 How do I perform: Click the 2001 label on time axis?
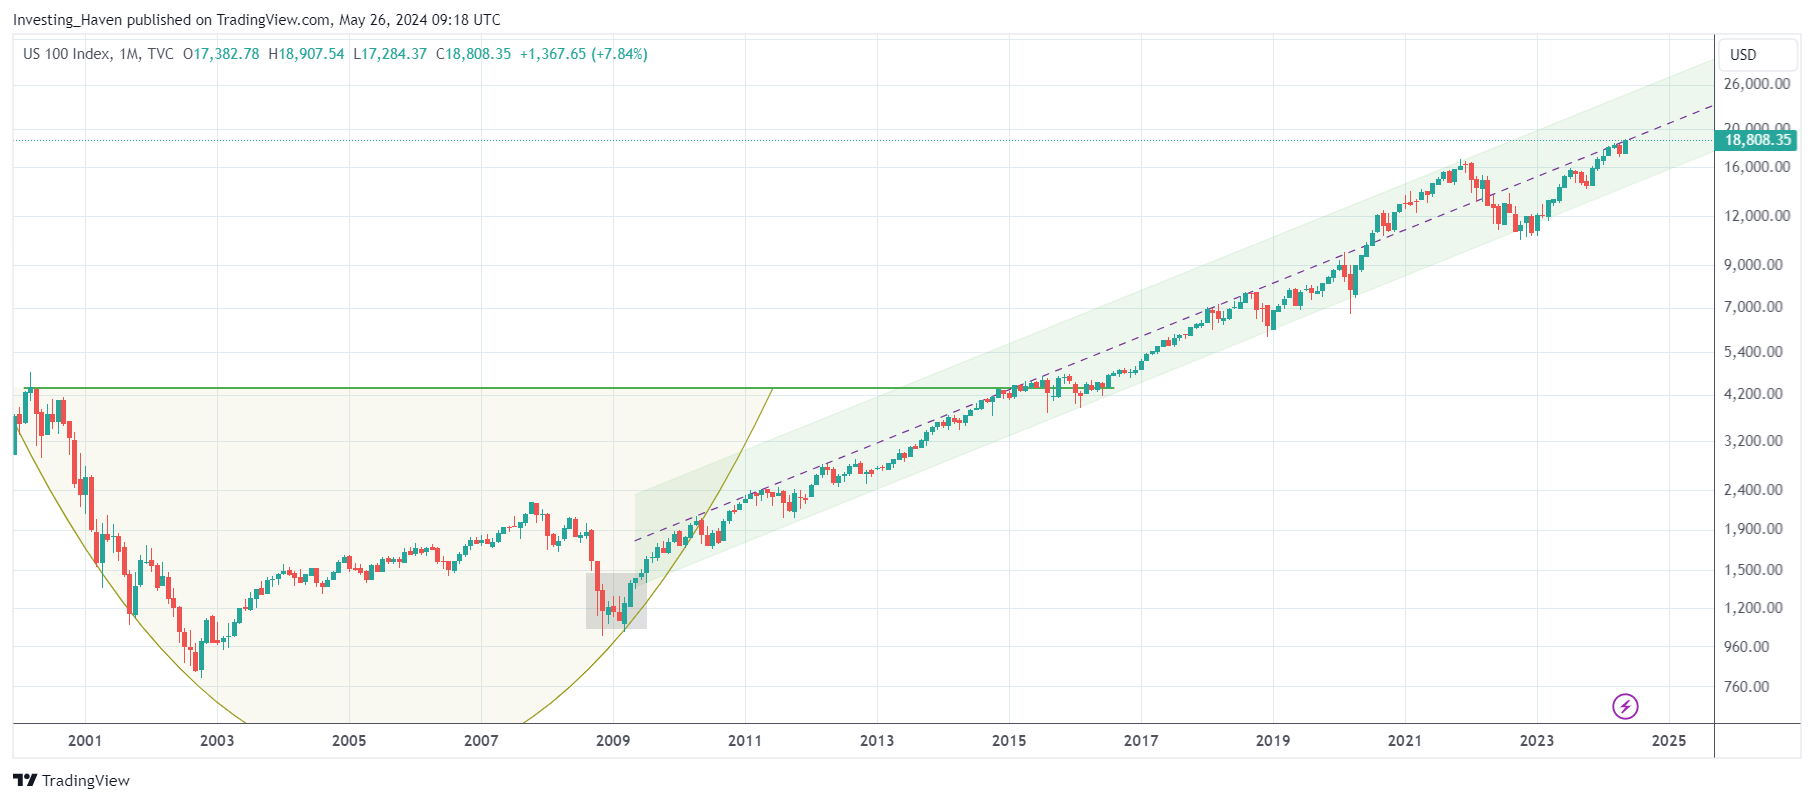[85, 741]
